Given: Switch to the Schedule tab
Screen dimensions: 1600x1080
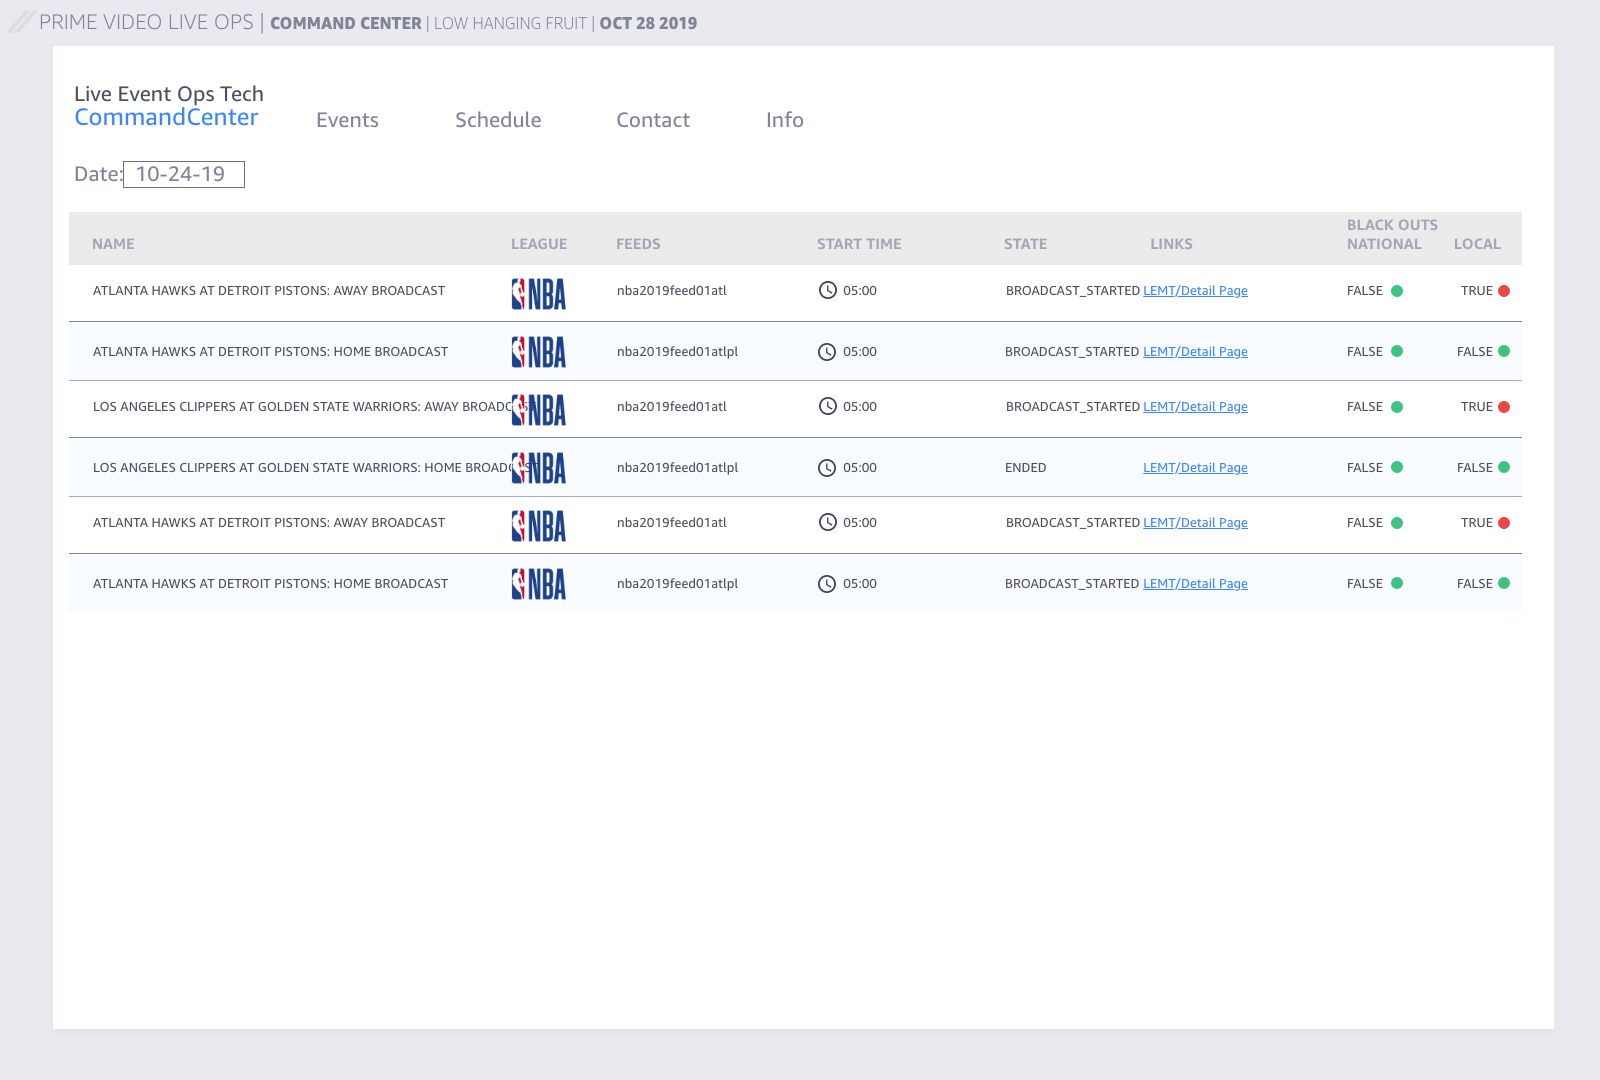Looking at the screenshot, I should [x=498, y=120].
